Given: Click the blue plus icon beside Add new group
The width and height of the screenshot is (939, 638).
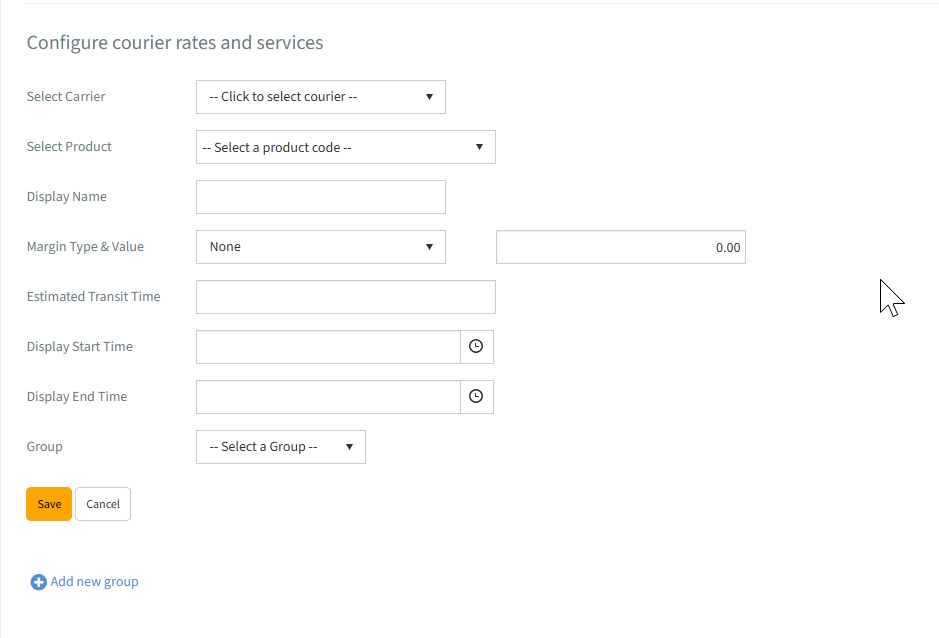Looking at the screenshot, I should pos(38,582).
